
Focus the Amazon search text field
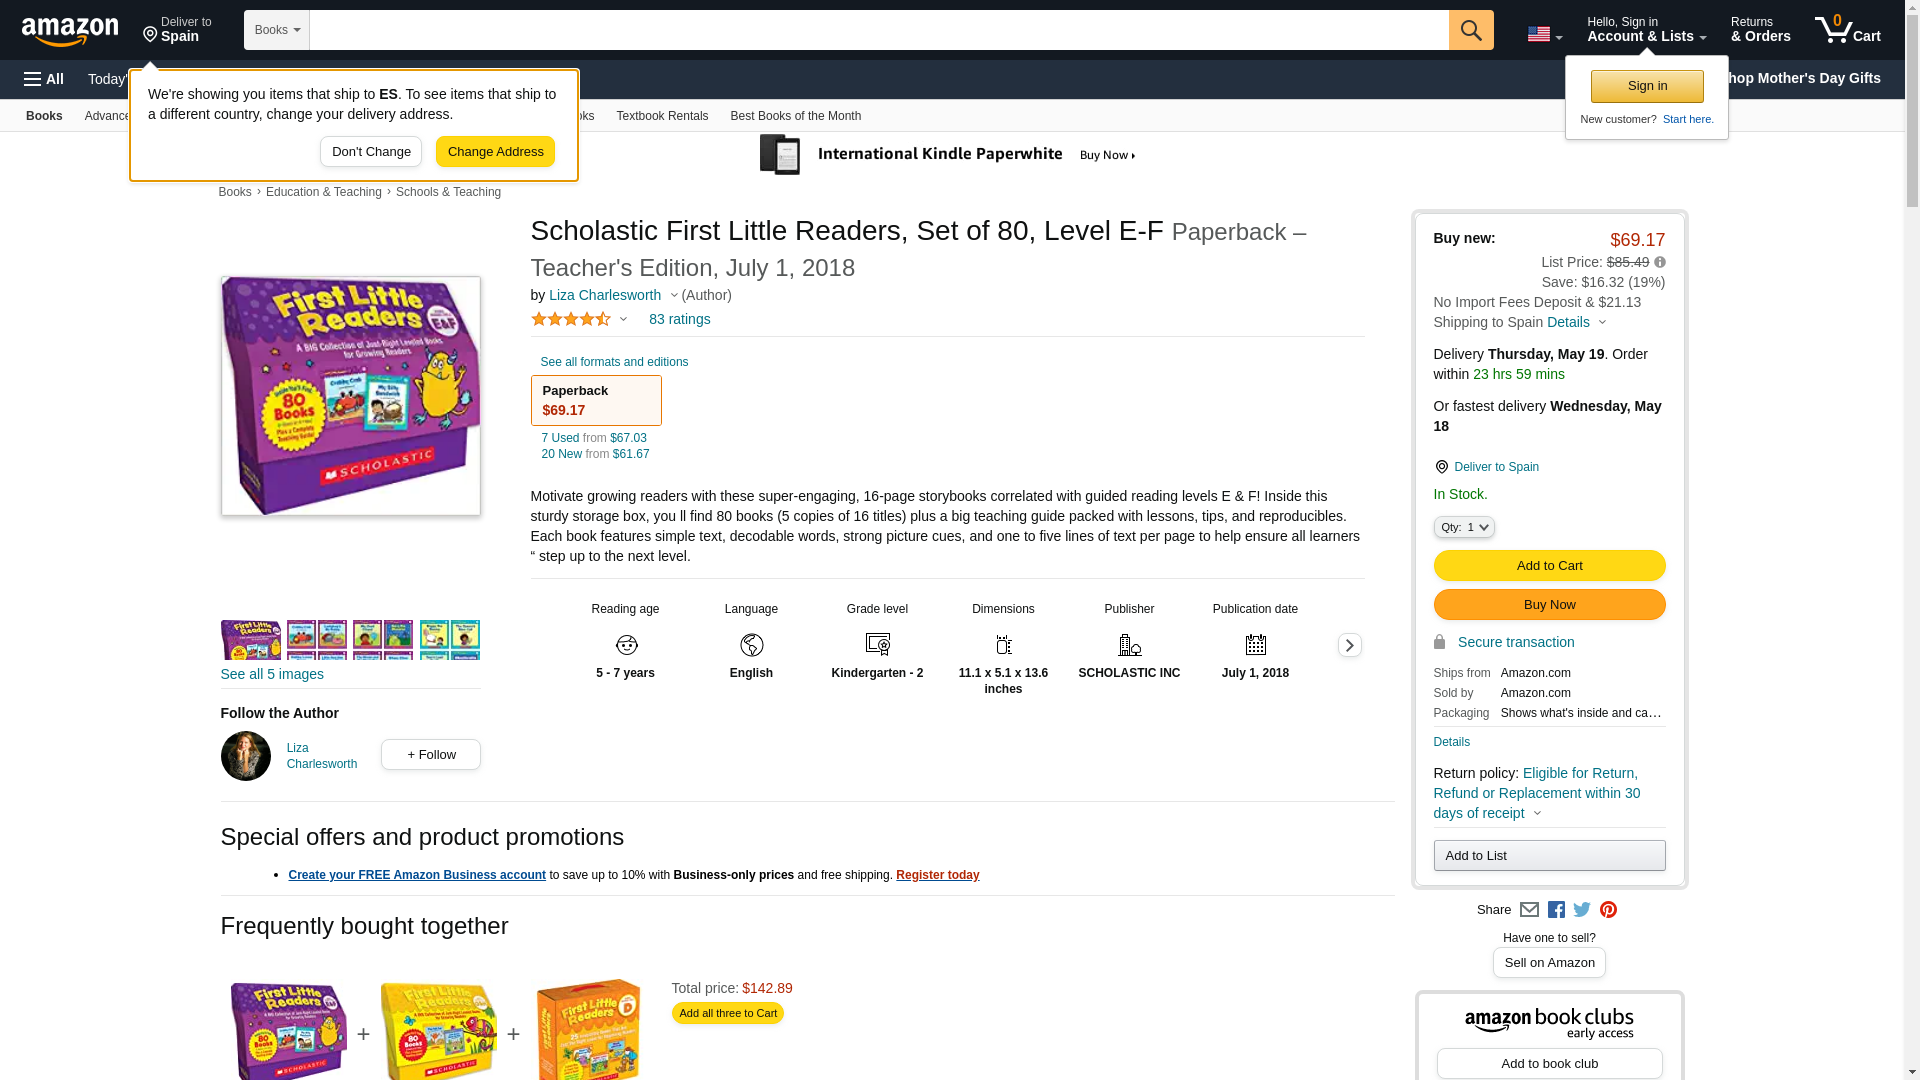878,30
